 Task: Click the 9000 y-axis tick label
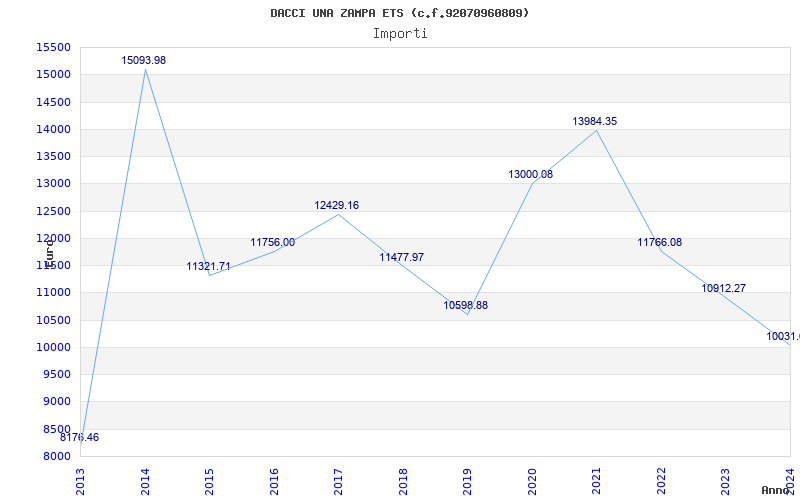[x=56, y=402]
